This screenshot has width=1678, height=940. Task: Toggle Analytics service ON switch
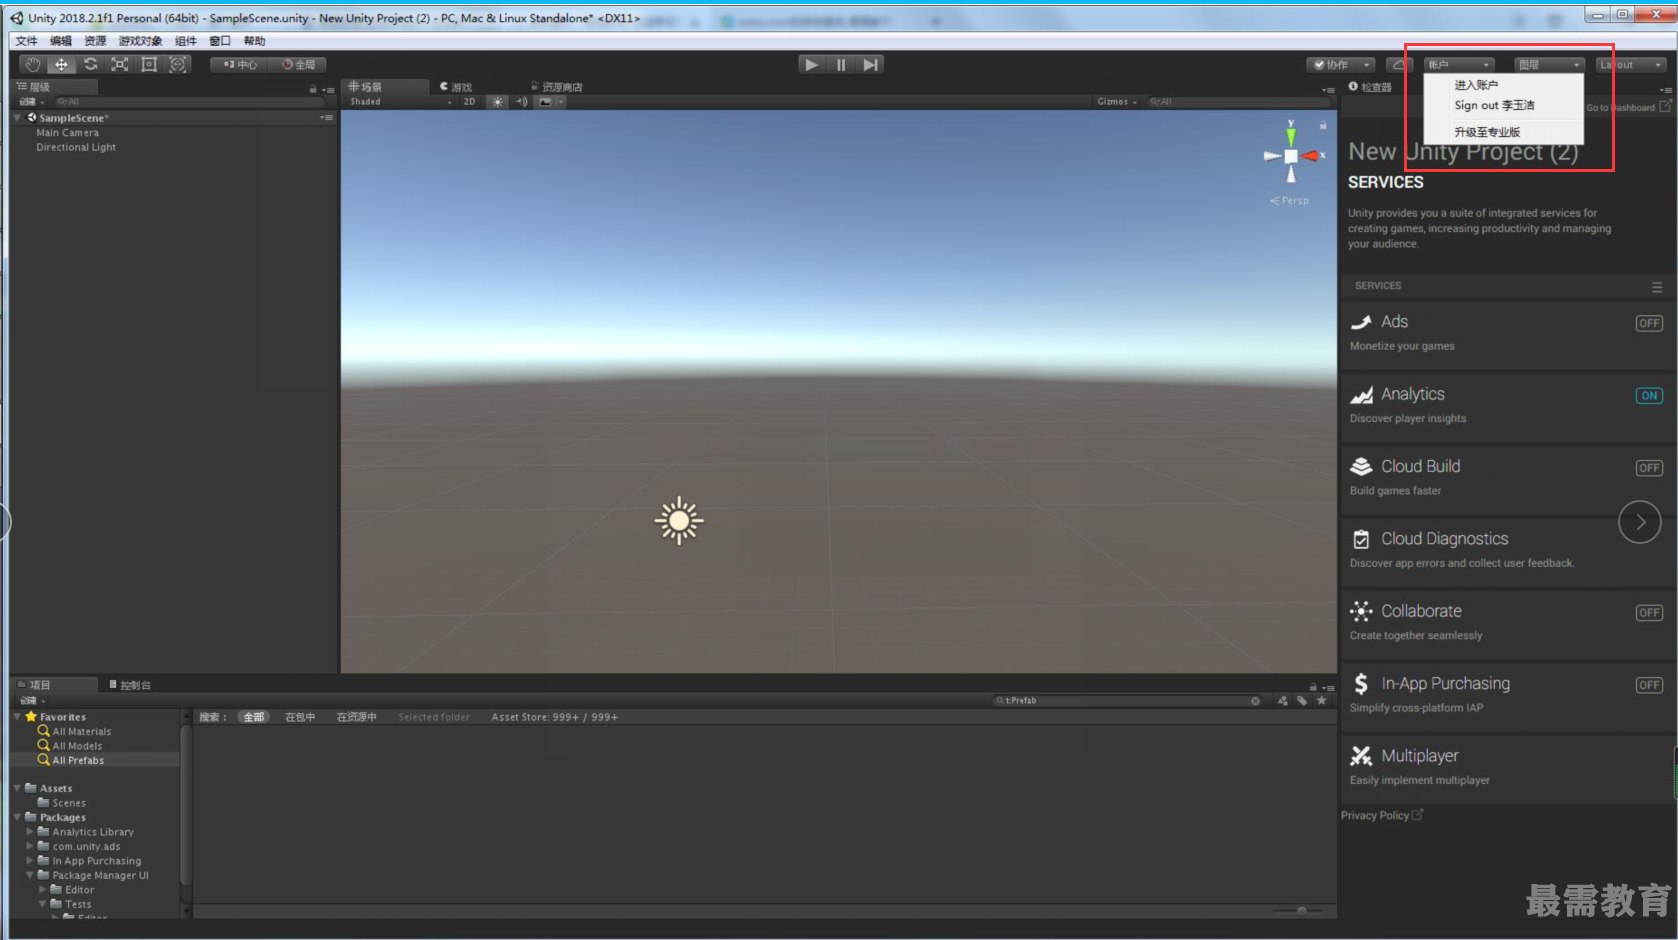(x=1649, y=395)
